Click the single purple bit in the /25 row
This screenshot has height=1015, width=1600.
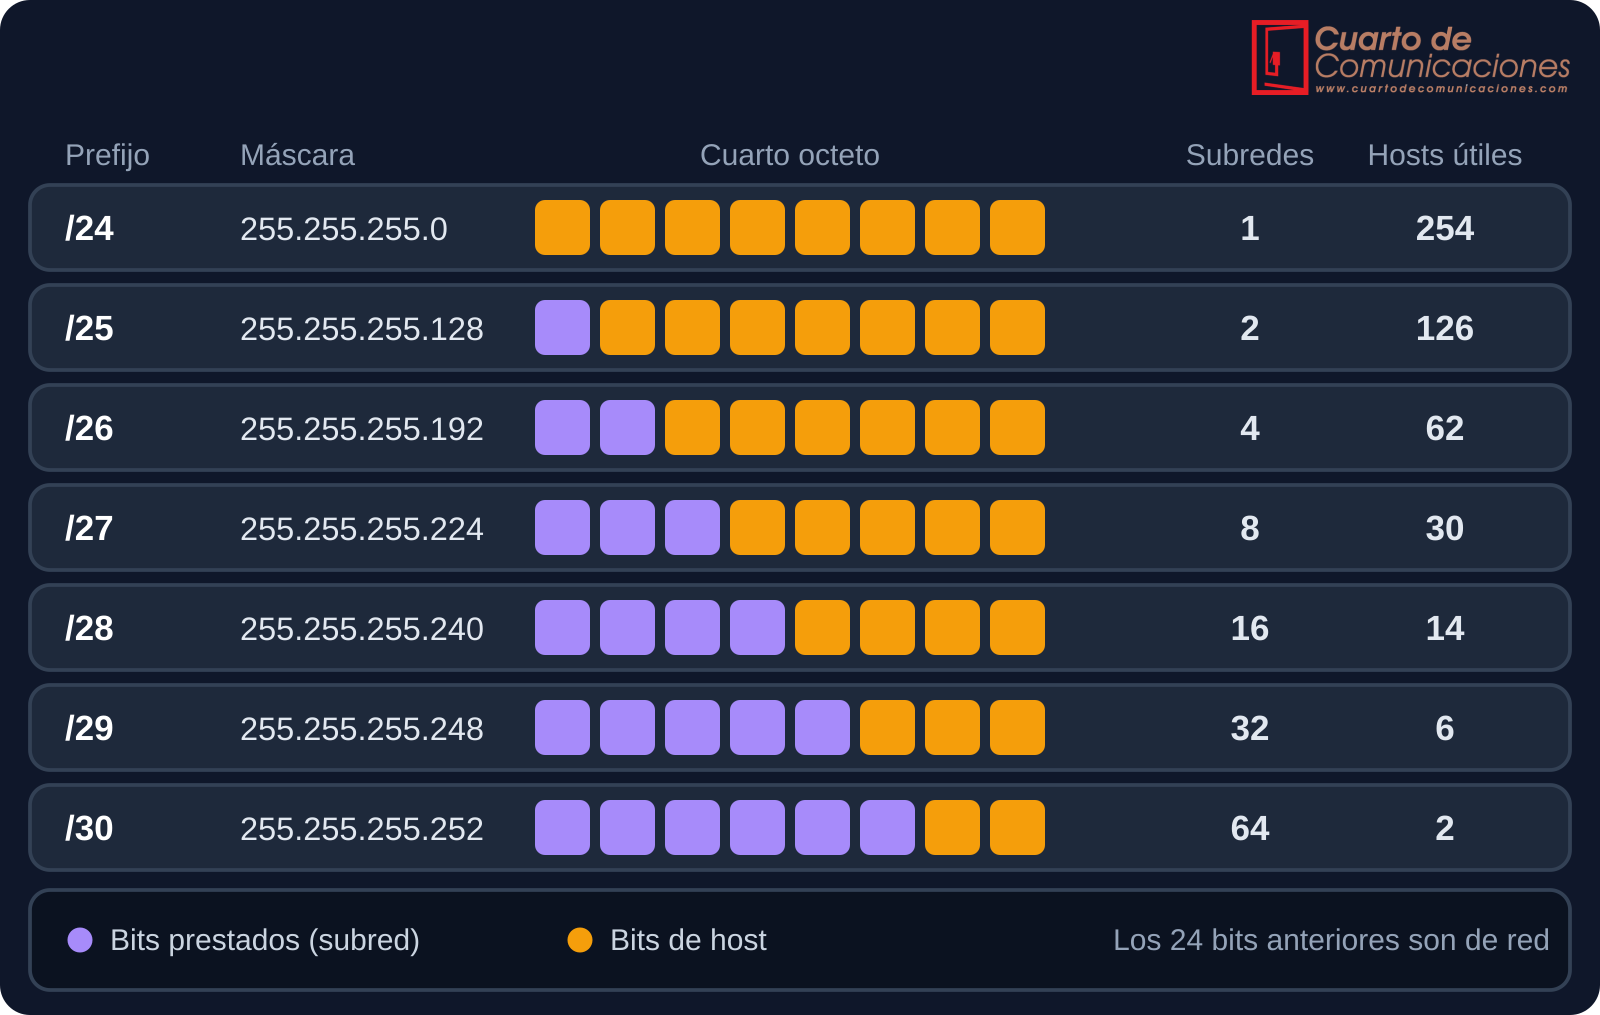(x=562, y=328)
